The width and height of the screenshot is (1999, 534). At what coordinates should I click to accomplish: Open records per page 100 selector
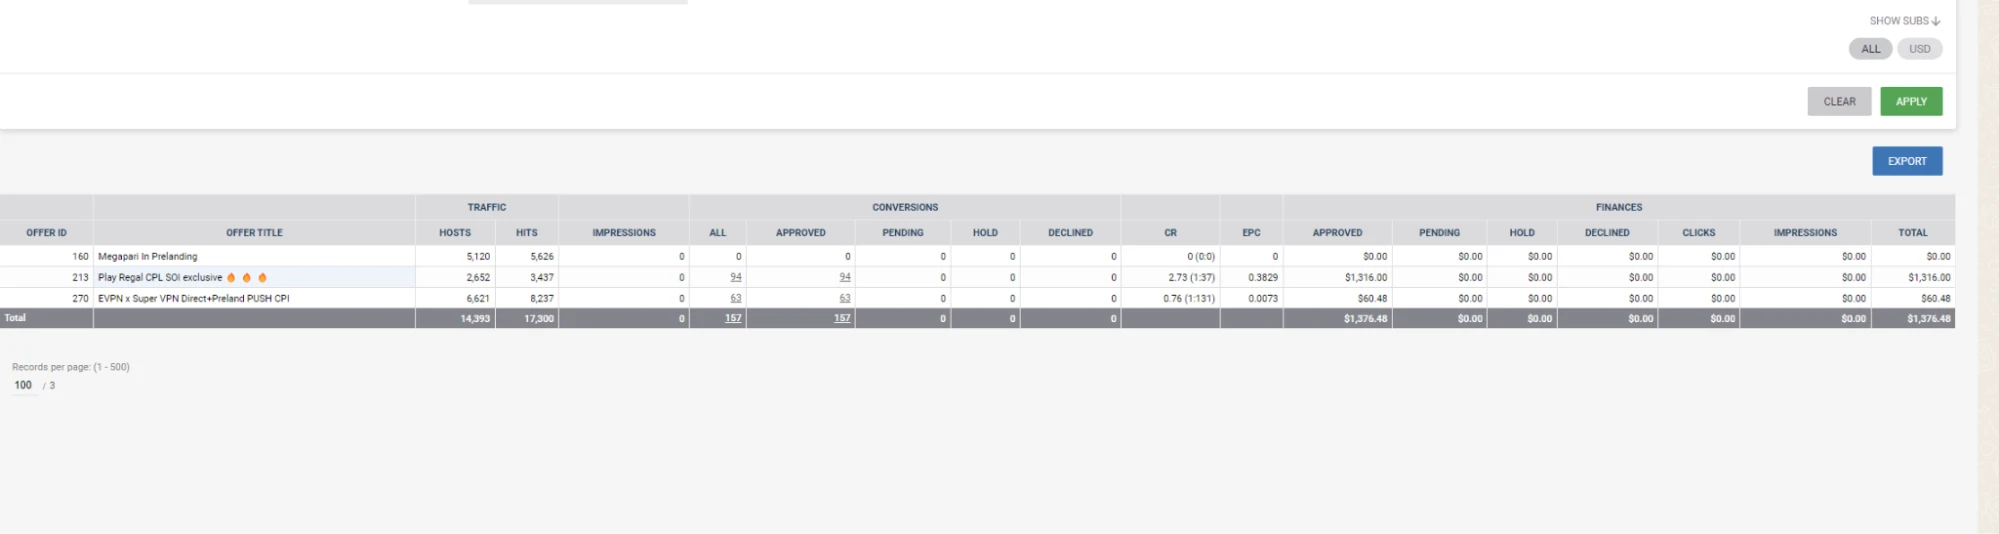[x=23, y=385]
